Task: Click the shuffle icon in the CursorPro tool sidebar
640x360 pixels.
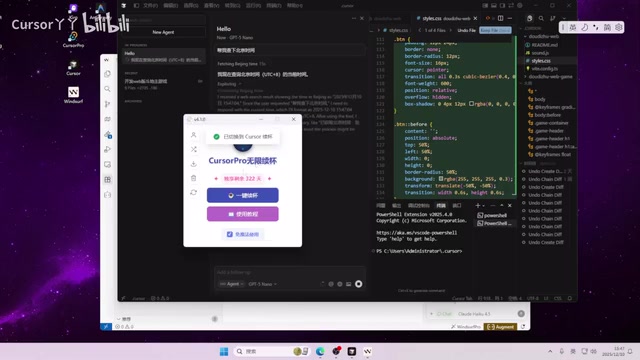Action: point(193,149)
